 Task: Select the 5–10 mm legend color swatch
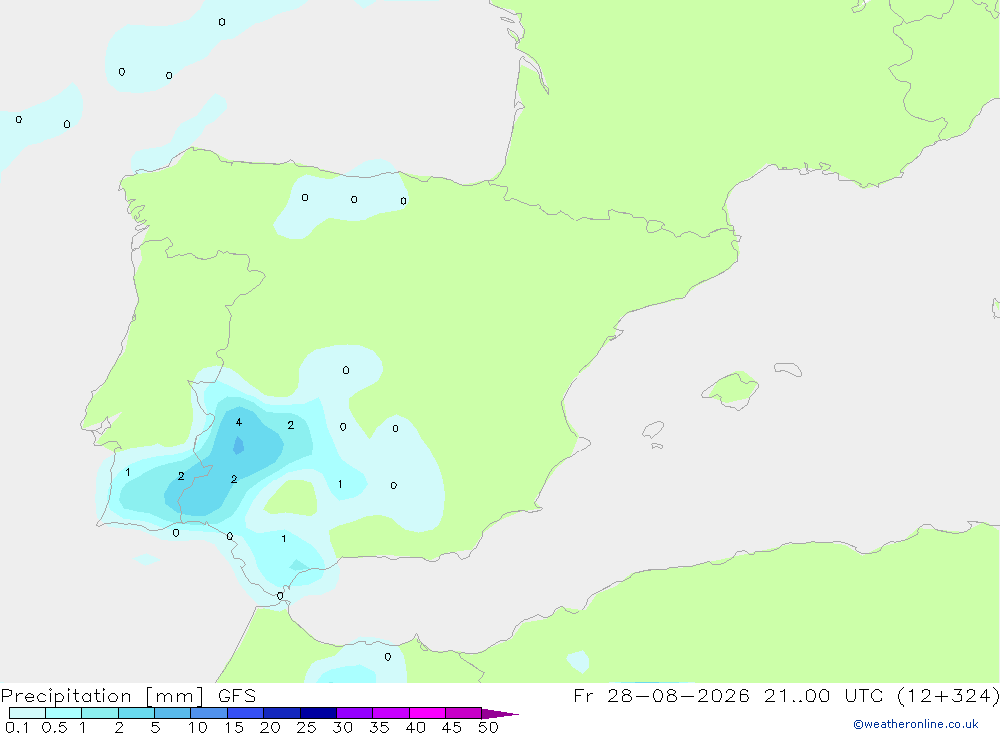[173, 713]
